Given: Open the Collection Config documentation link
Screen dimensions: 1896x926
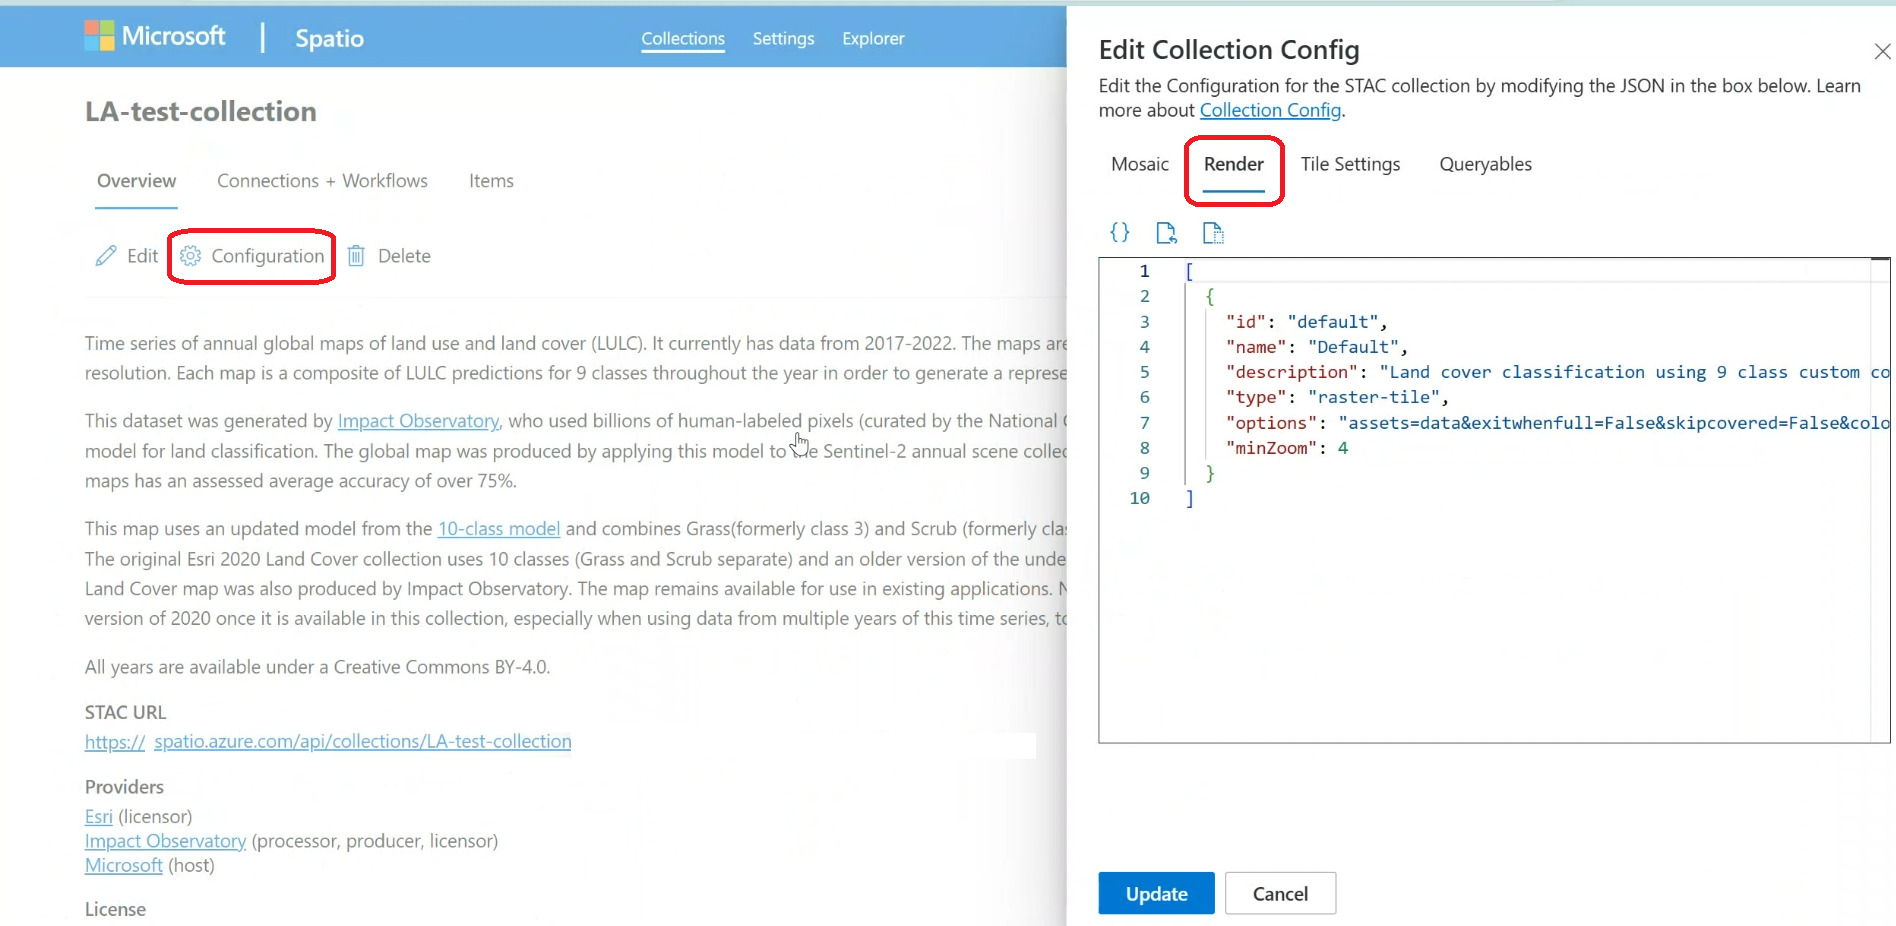Looking at the screenshot, I should pos(1270,110).
